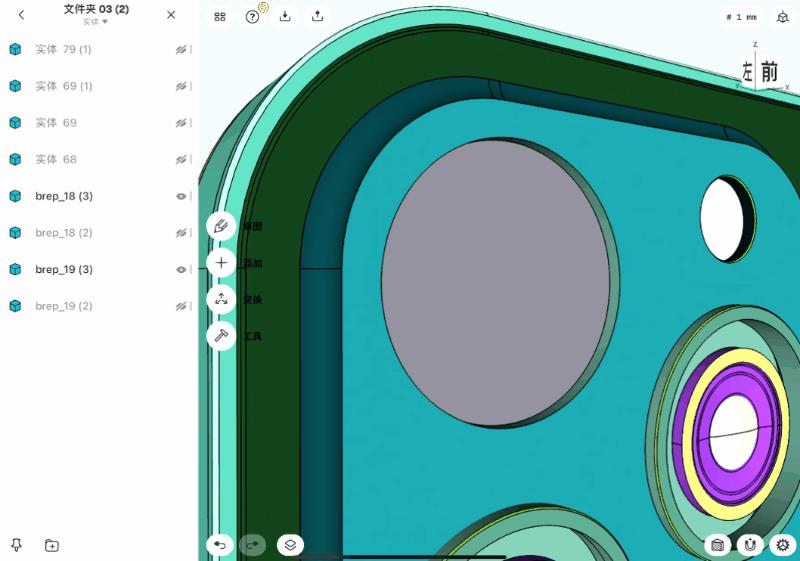Select 实体 68 in the items list

[x=56, y=159]
